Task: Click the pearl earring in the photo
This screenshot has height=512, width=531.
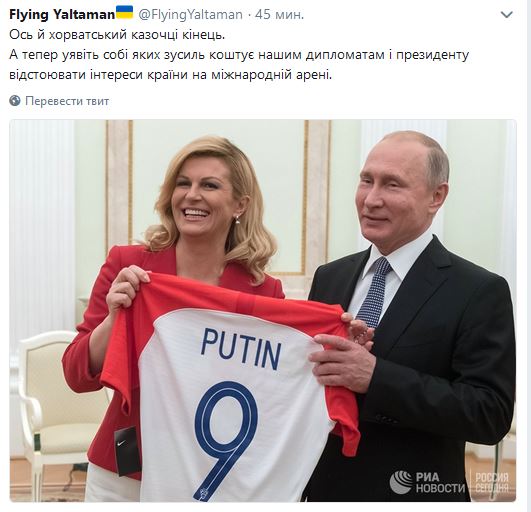Action: click(237, 219)
